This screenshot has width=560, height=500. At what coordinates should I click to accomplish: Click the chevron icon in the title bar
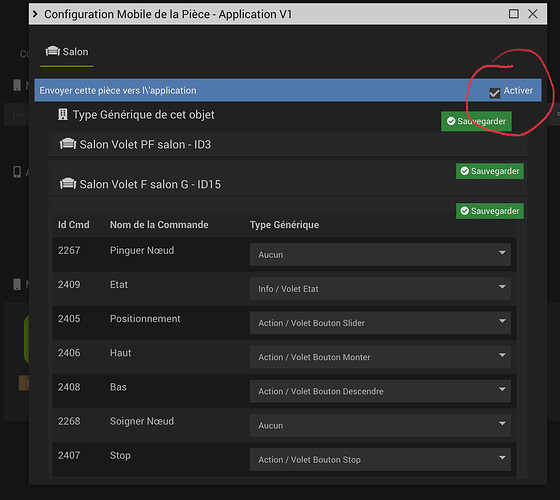pyautogui.click(x=35, y=14)
